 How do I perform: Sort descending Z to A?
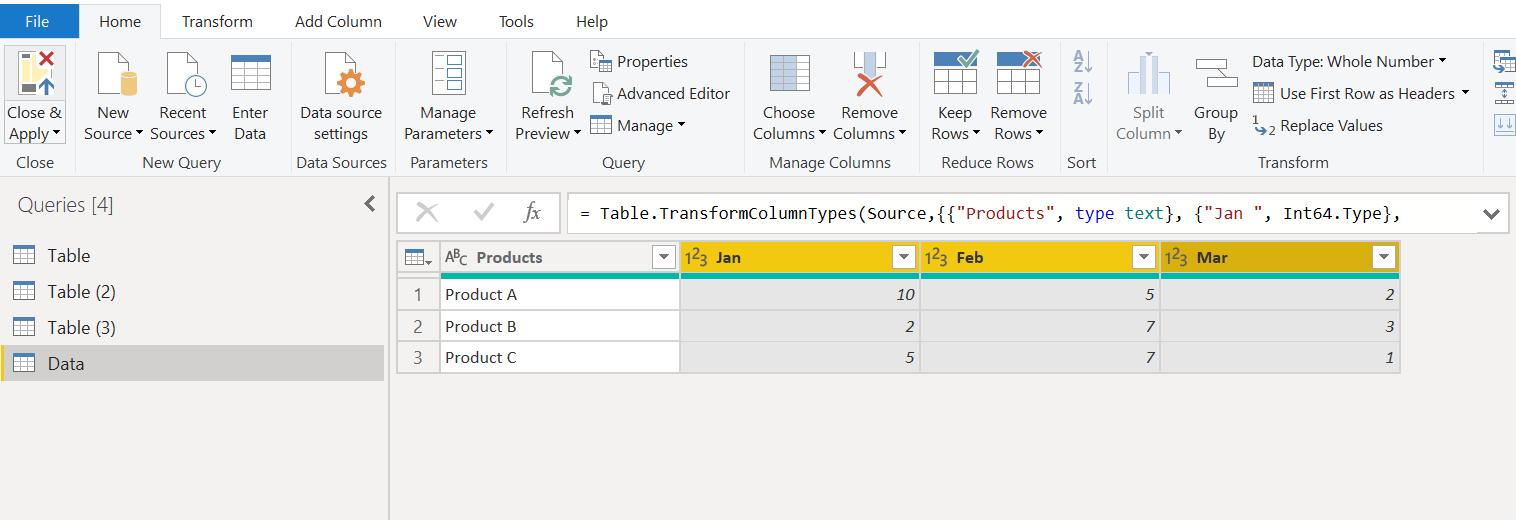click(x=1082, y=93)
